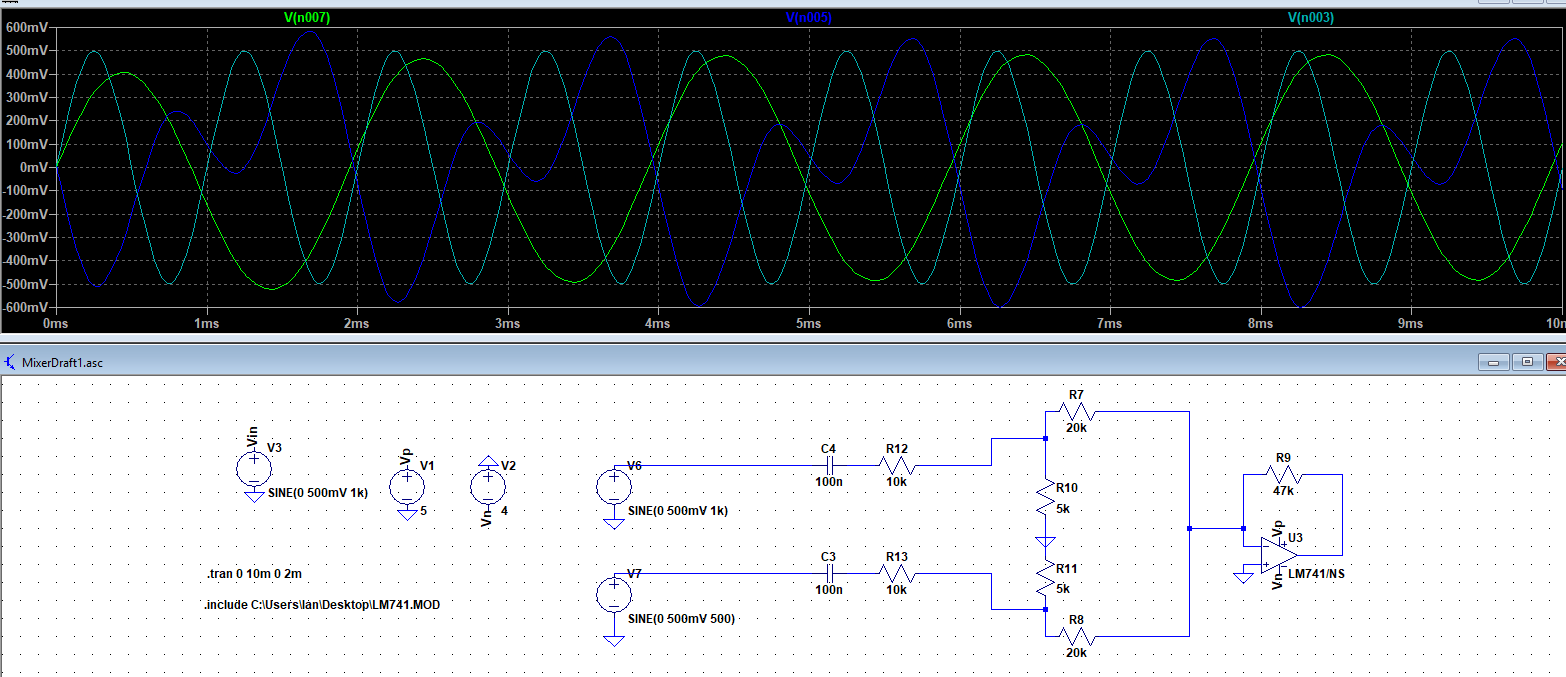The image size is (1566, 677).
Task: Select capacitor C3 labeled 100n
Action: 830,572
